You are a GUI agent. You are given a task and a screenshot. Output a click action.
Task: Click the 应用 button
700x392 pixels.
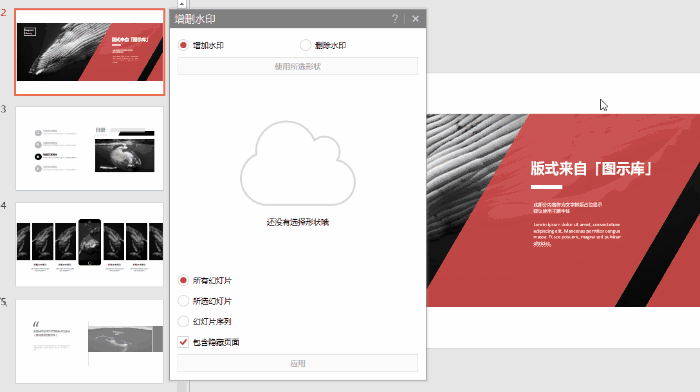click(297, 363)
